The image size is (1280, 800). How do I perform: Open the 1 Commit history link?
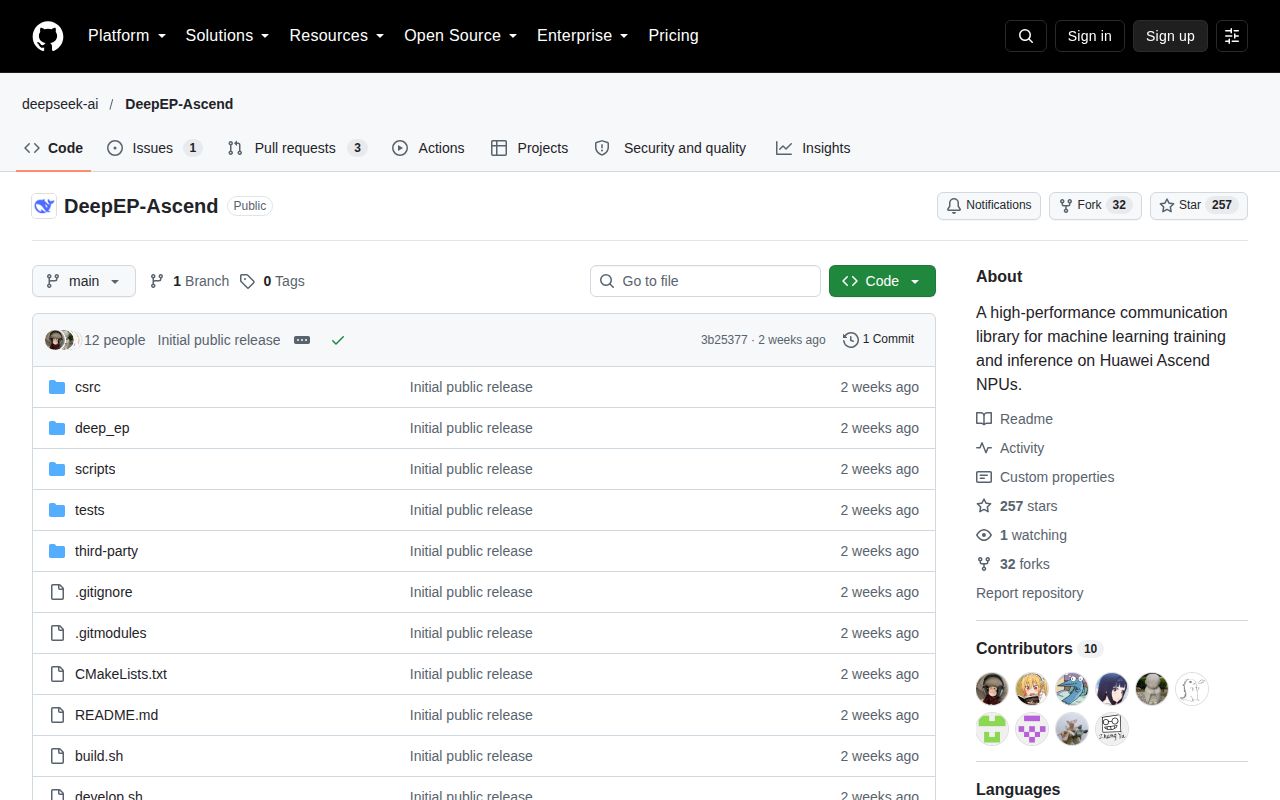click(x=878, y=340)
